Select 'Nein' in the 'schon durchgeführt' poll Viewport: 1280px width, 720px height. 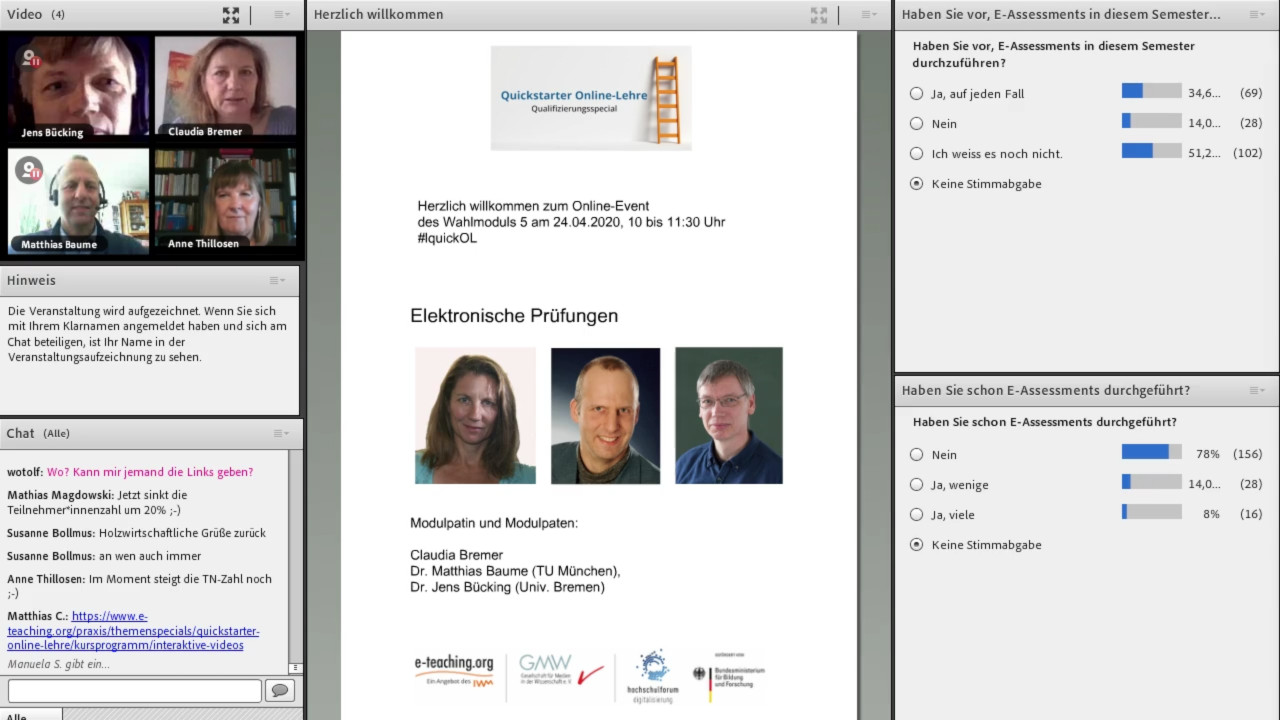(x=916, y=455)
